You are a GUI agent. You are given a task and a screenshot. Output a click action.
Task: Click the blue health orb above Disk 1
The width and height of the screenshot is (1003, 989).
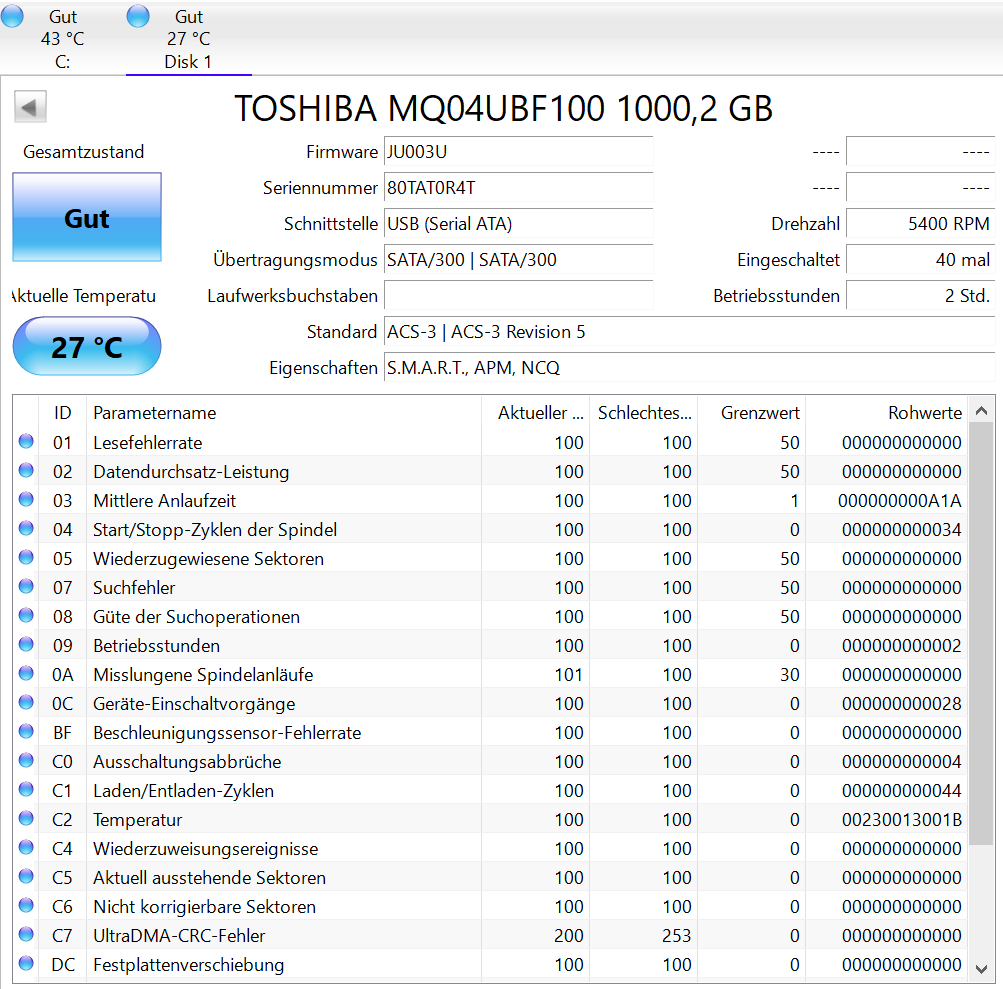click(x=138, y=15)
